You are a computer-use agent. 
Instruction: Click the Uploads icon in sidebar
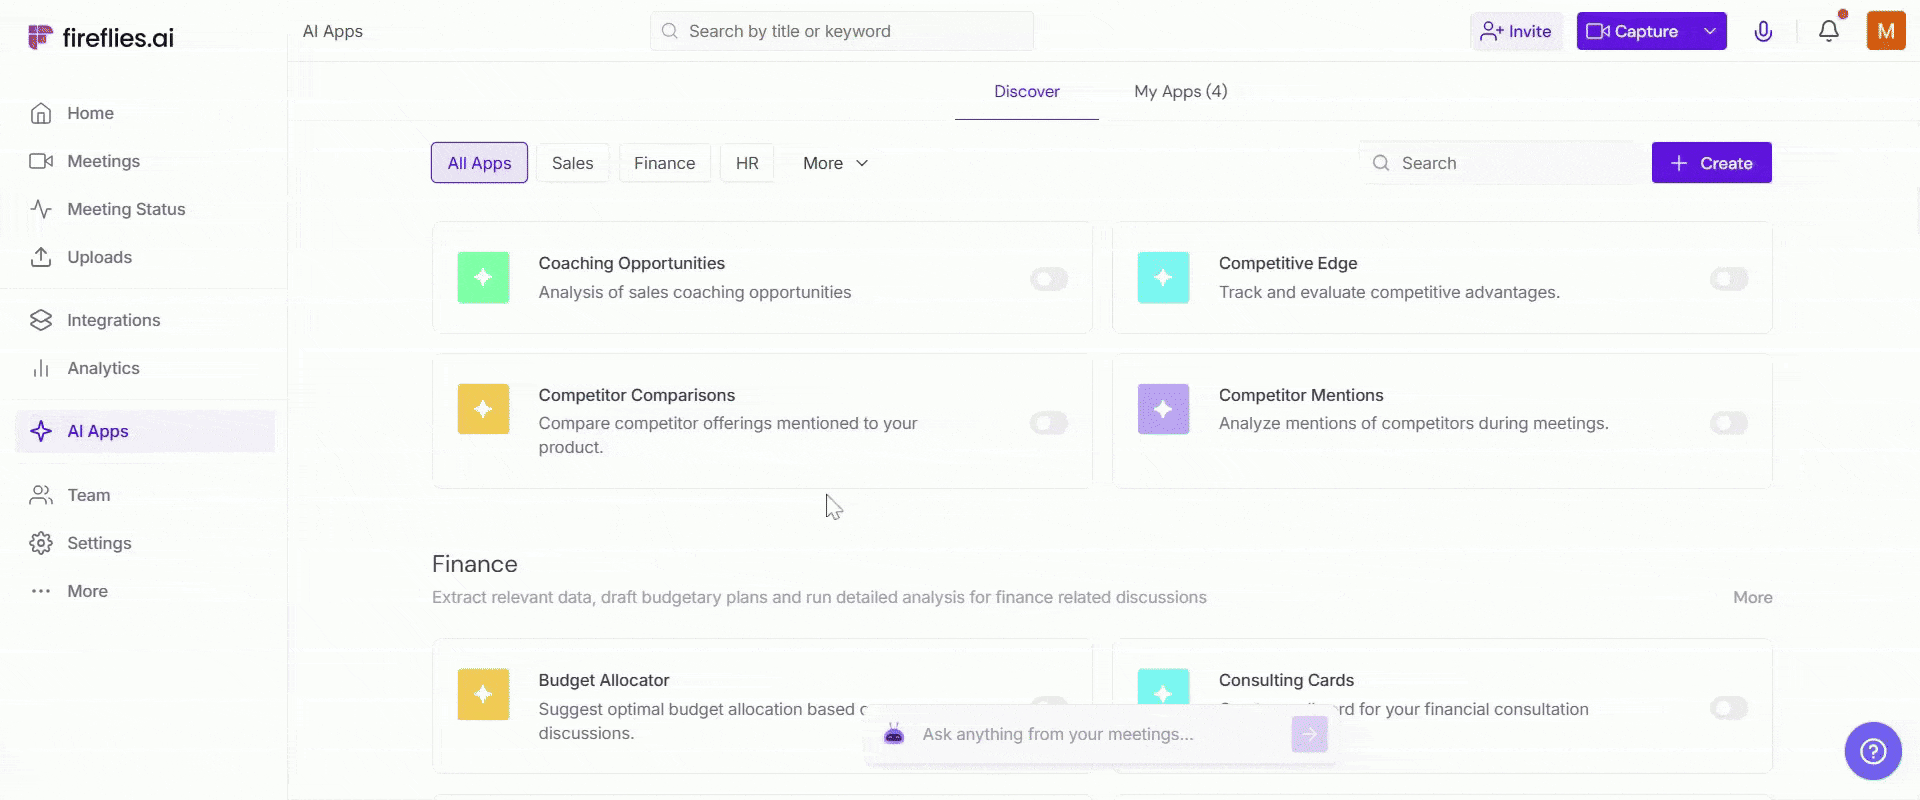pos(41,257)
